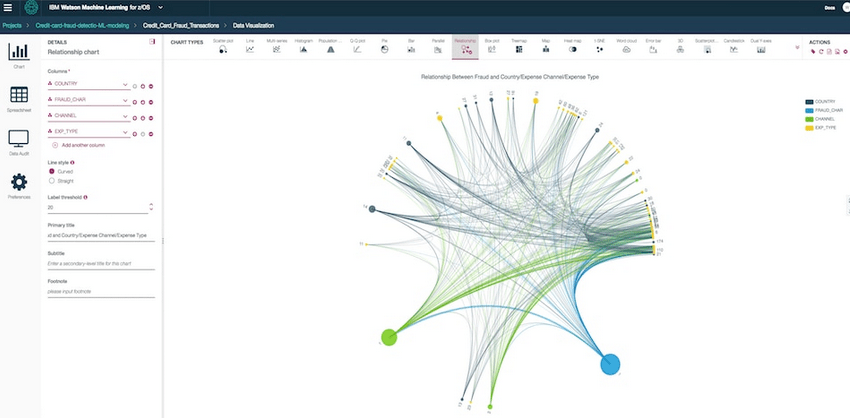
Task: Open the Preferences gear
Action: 18,184
